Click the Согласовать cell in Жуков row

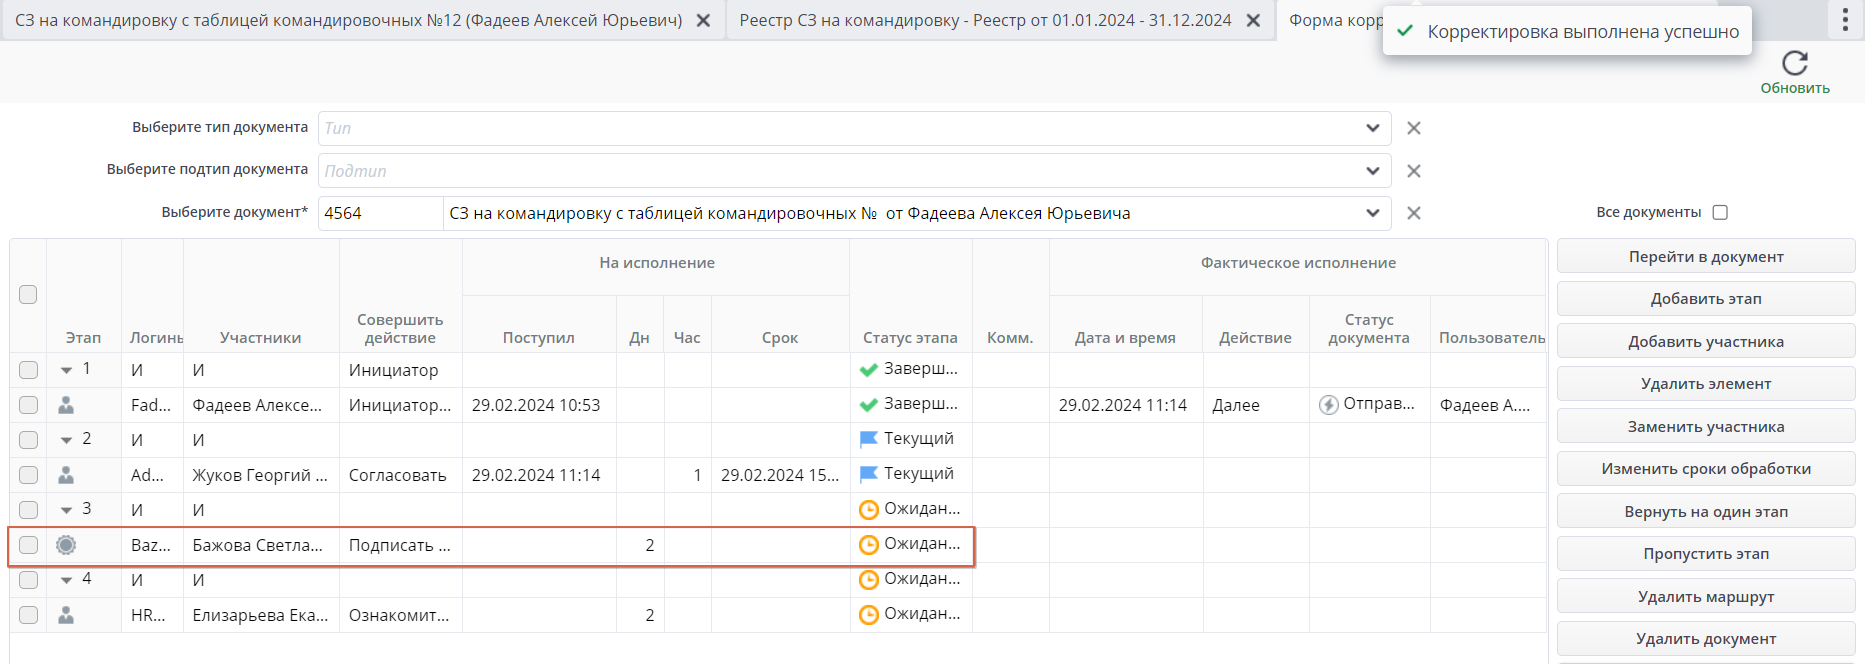pos(400,475)
